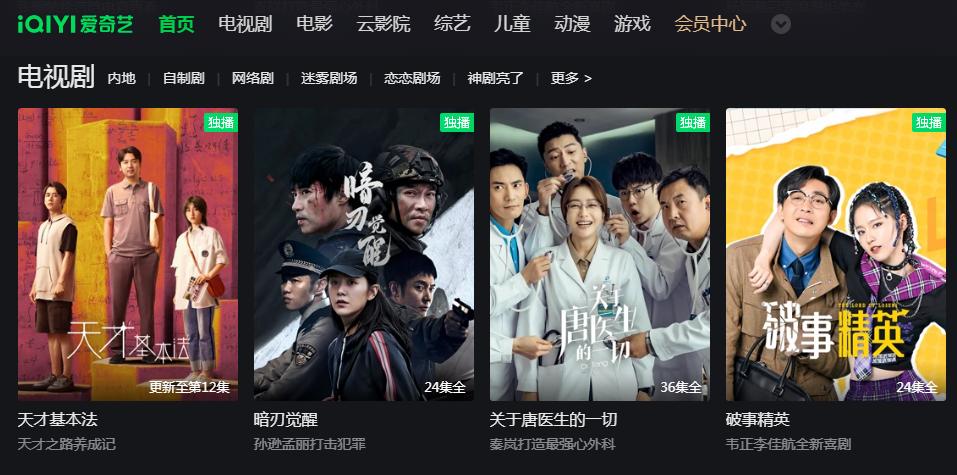This screenshot has height=475, width=957.
Task: Click the 关于唐医生的一切 title text
Action: (553, 419)
